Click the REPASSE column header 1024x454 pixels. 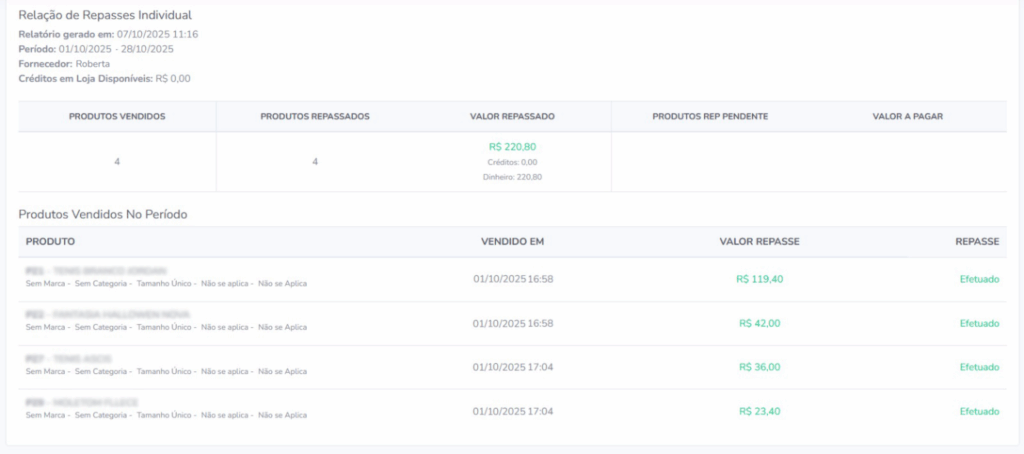[977, 242]
